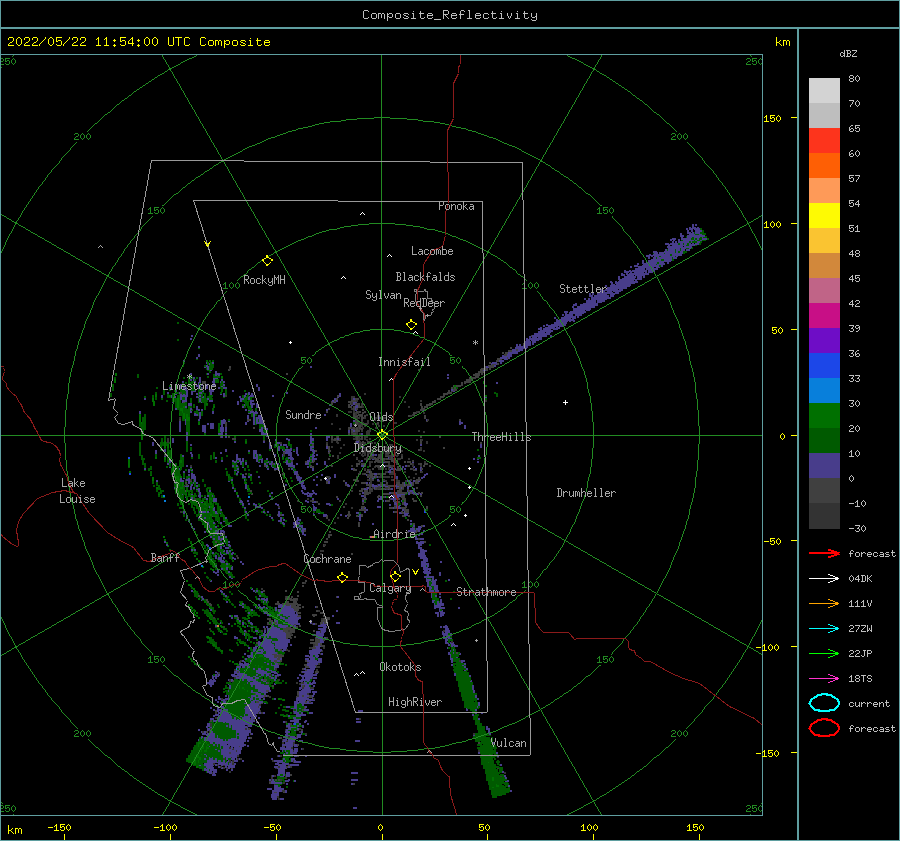The height and width of the screenshot is (841, 900).
Task: Click the magenta 18TS arrow icon
Action: click(824, 679)
